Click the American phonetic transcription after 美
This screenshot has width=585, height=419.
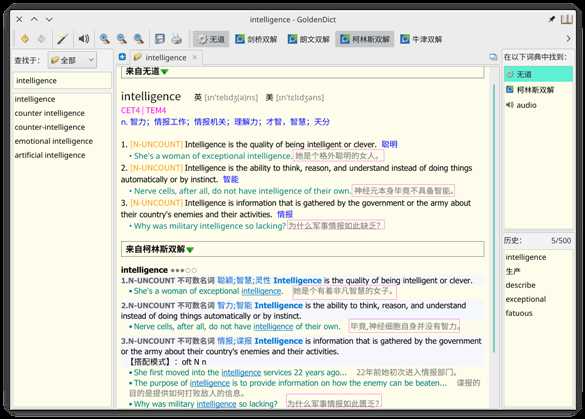tap(300, 98)
